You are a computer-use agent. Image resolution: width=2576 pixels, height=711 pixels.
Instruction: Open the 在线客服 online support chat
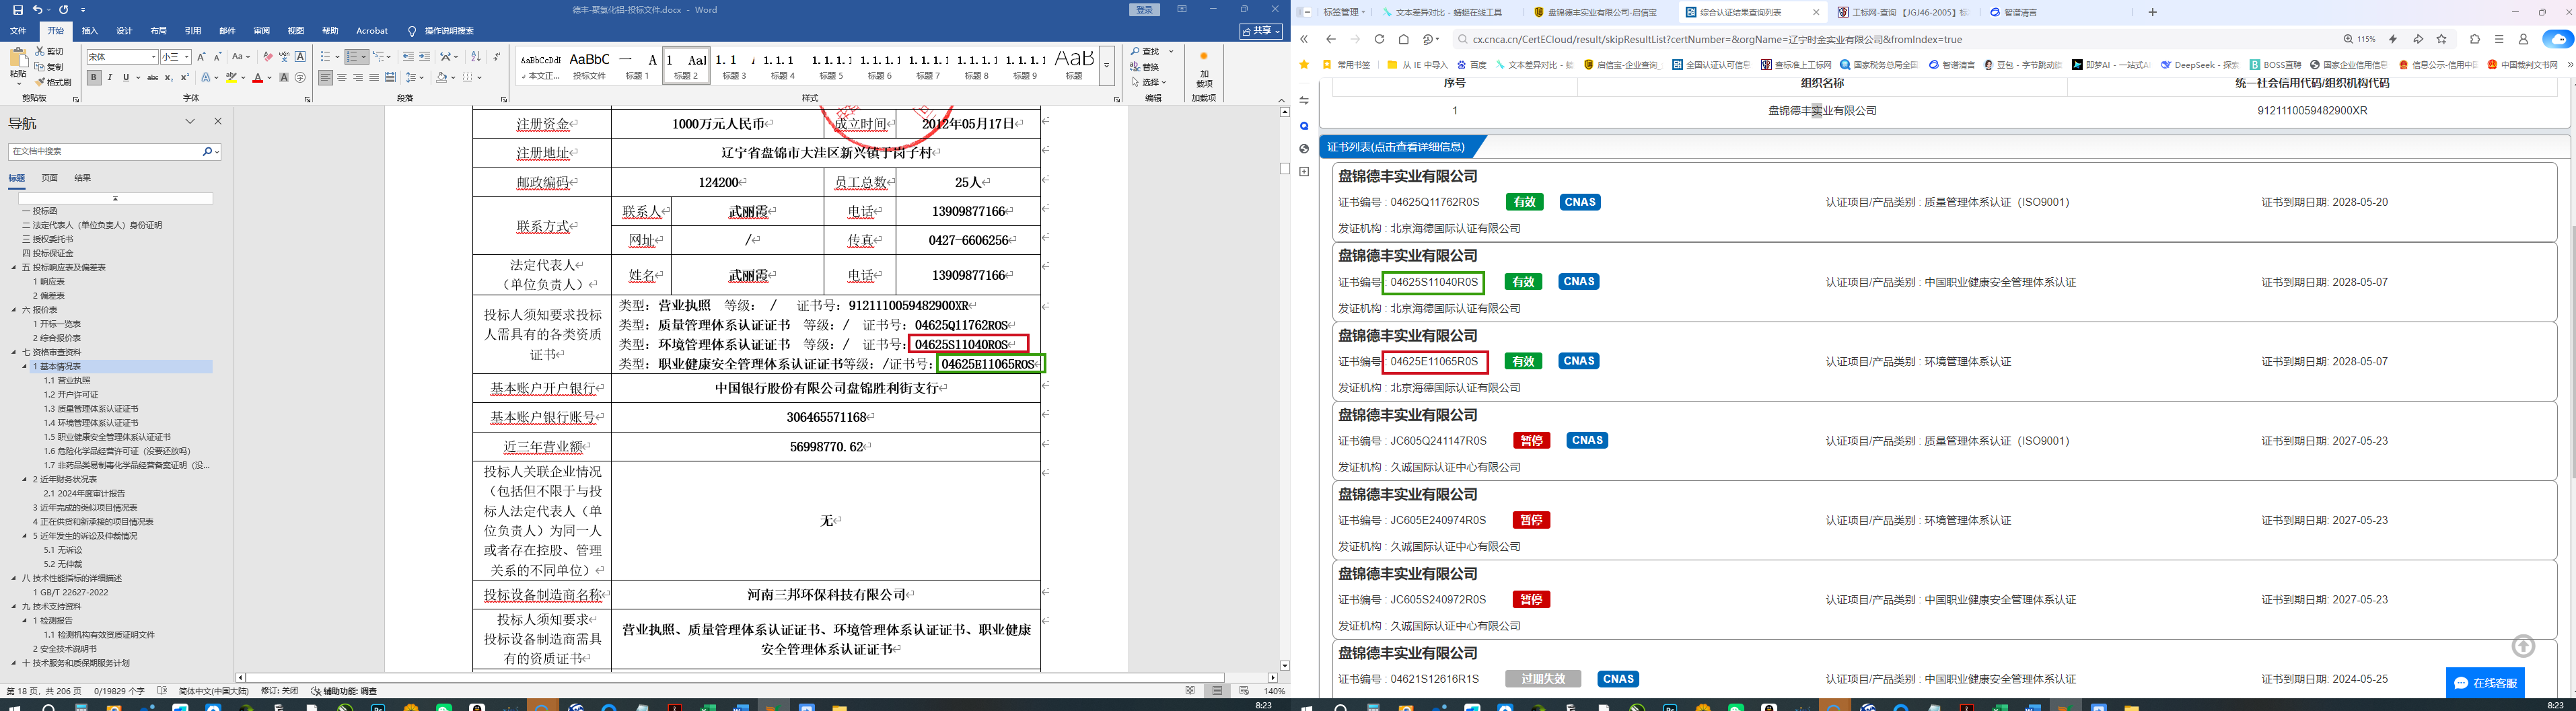(2485, 683)
